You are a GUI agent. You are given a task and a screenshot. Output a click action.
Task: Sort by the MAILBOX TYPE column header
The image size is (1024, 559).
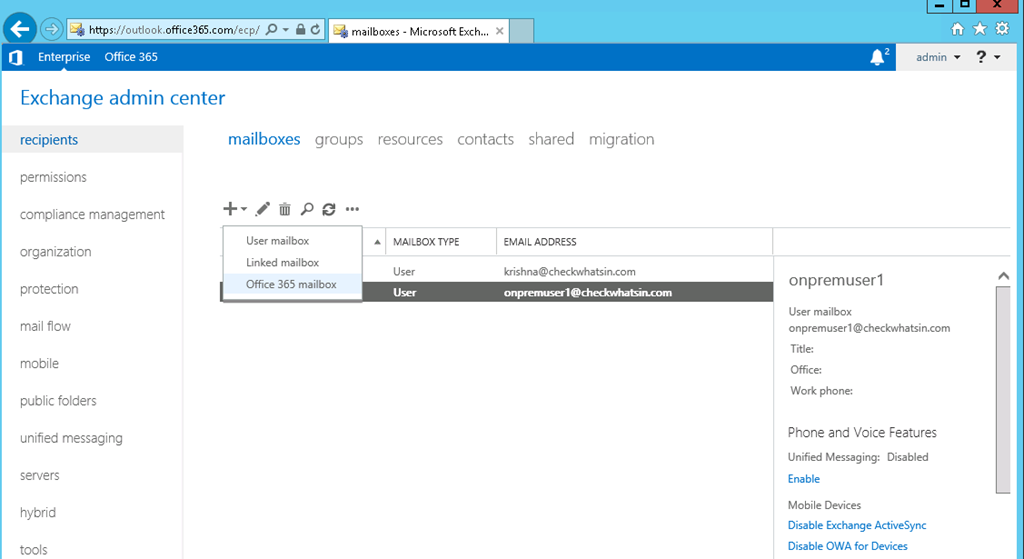tap(441, 242)
